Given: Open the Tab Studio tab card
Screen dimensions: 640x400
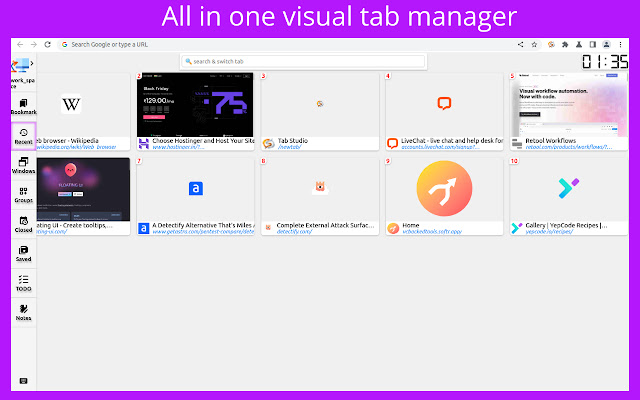Looking at the screenshot, I should pos(320,111).
